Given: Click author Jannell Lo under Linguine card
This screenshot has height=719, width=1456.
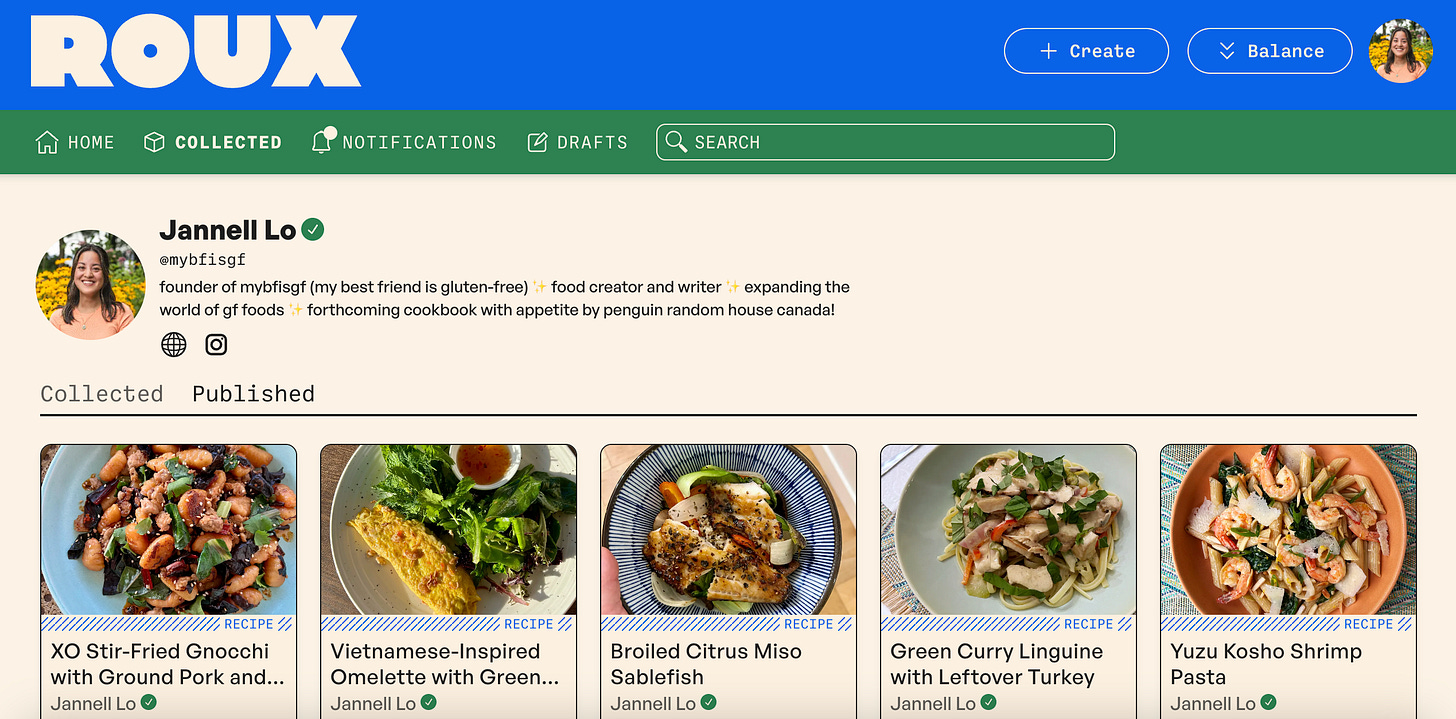Looking at the screenshot, I should click(x=933, y=704).
